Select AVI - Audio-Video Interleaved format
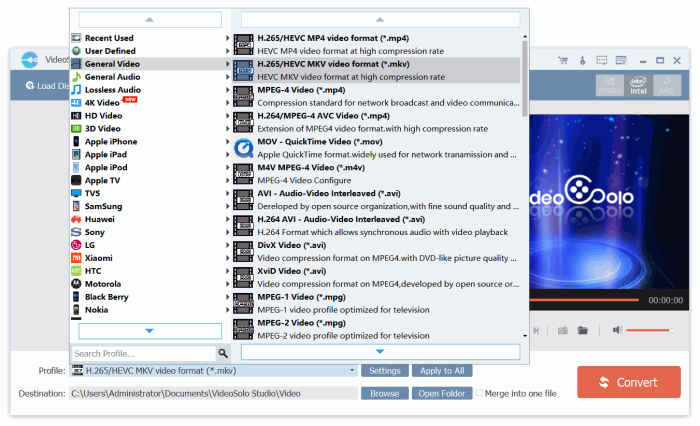This screenshot has height=426, width=700. tap(376, 200)
